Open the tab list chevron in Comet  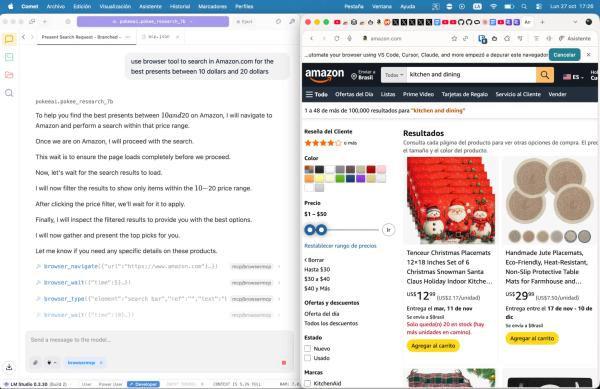pyautogui.click(x=575, y=22)
